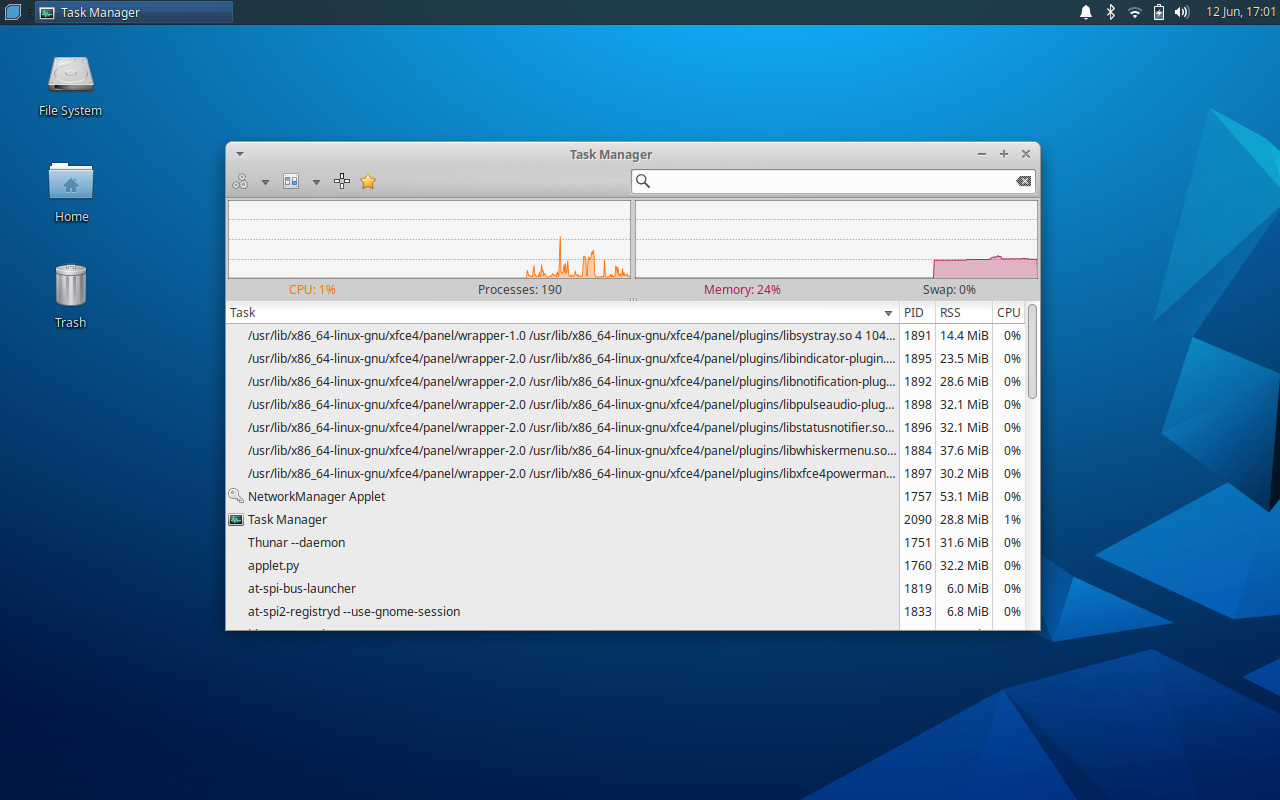
Task: Select the identify-window crosshair tool
Action: click(342, 181)
